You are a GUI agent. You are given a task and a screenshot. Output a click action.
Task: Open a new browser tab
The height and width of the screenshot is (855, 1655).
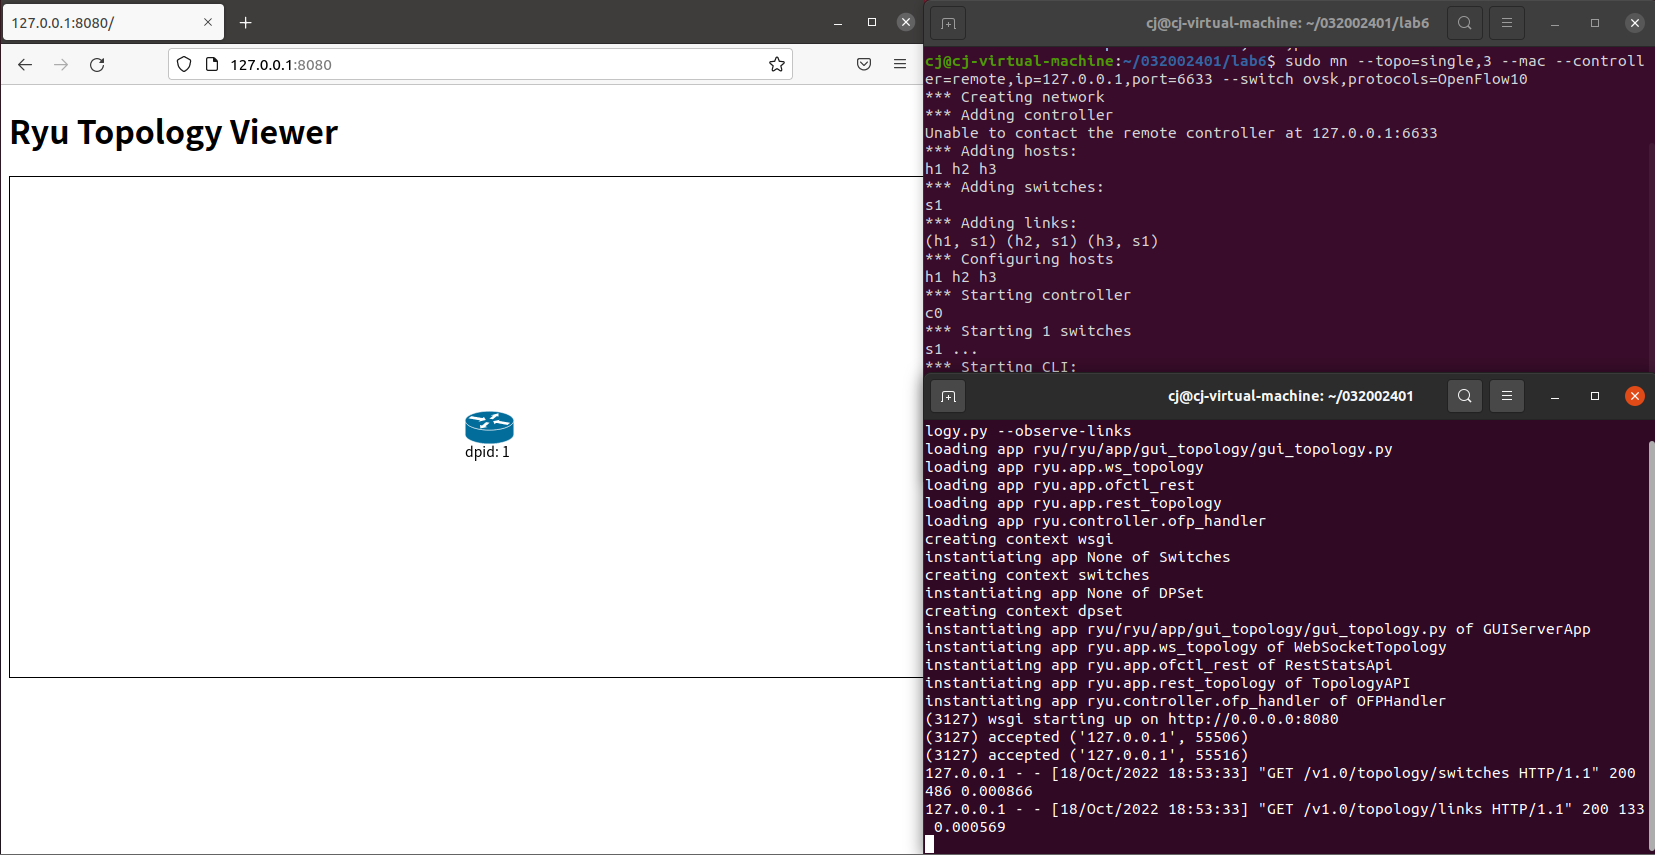point(246,22)
